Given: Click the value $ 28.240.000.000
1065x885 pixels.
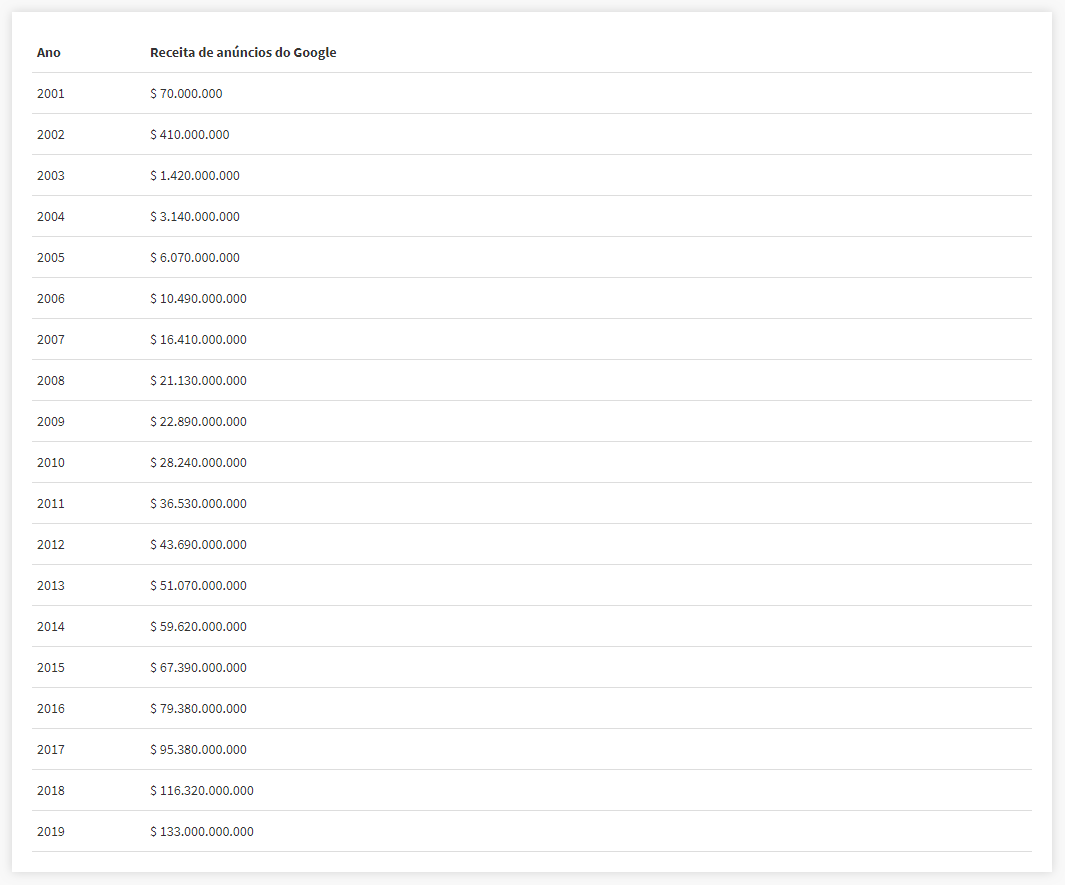Looking at the screenshot, I should point(198,463).
